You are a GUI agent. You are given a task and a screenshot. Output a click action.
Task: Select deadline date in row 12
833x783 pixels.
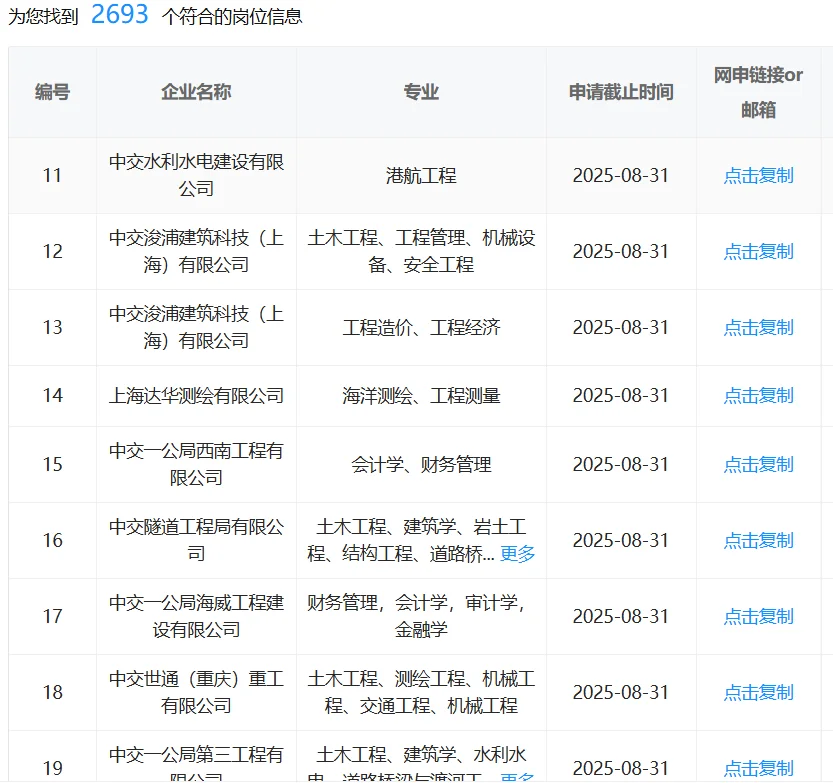point(620,252)
